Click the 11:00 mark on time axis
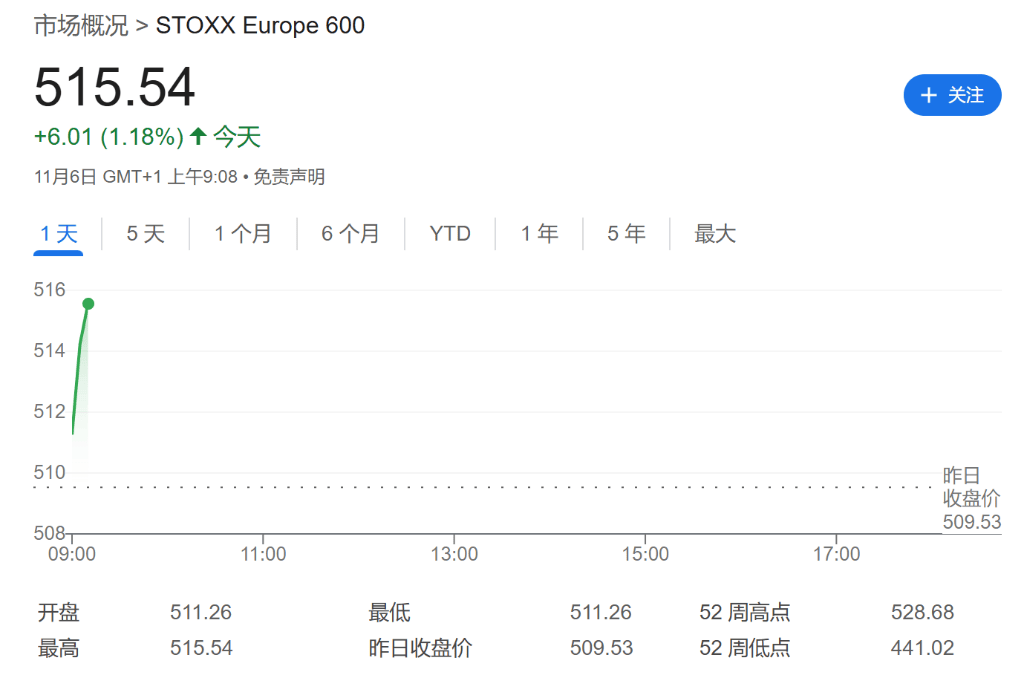 click(x=264, y=554)
